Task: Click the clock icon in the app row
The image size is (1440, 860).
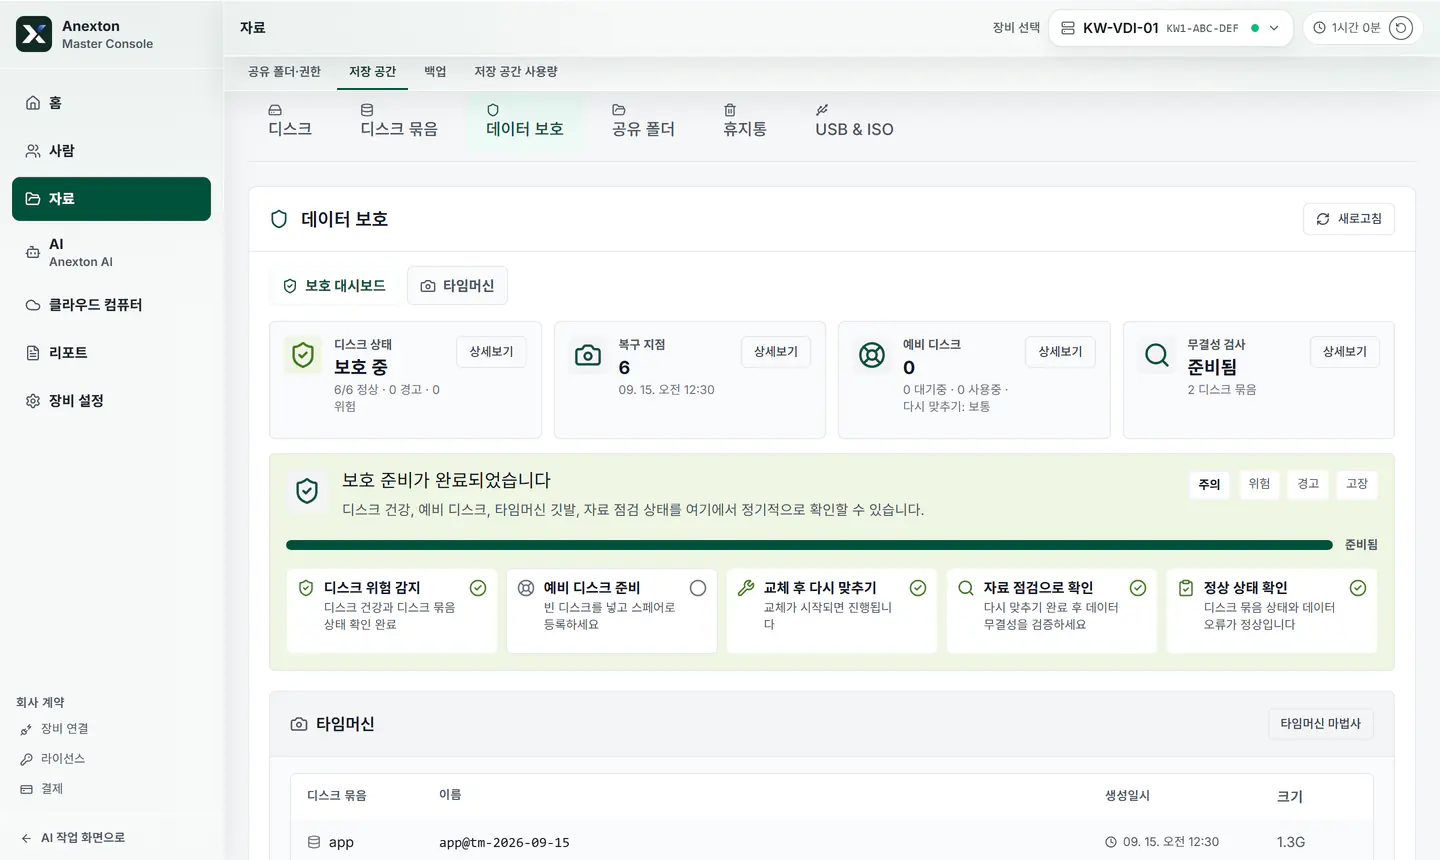Action: pyautogui.click(x=1111, y=842)
